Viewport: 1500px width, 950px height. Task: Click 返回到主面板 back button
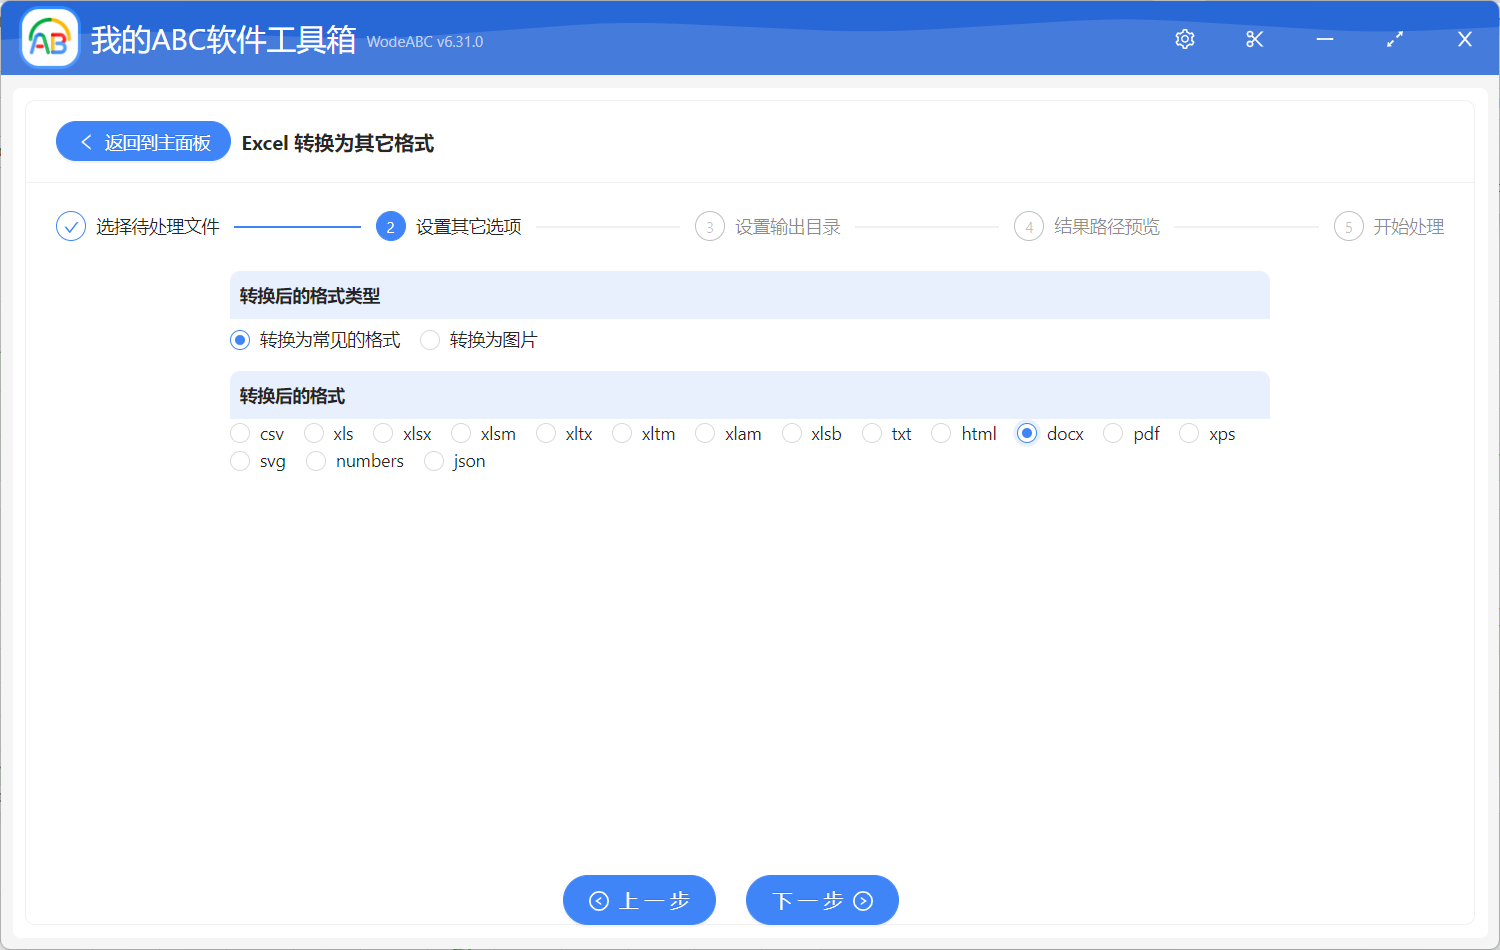click(143, 141)
